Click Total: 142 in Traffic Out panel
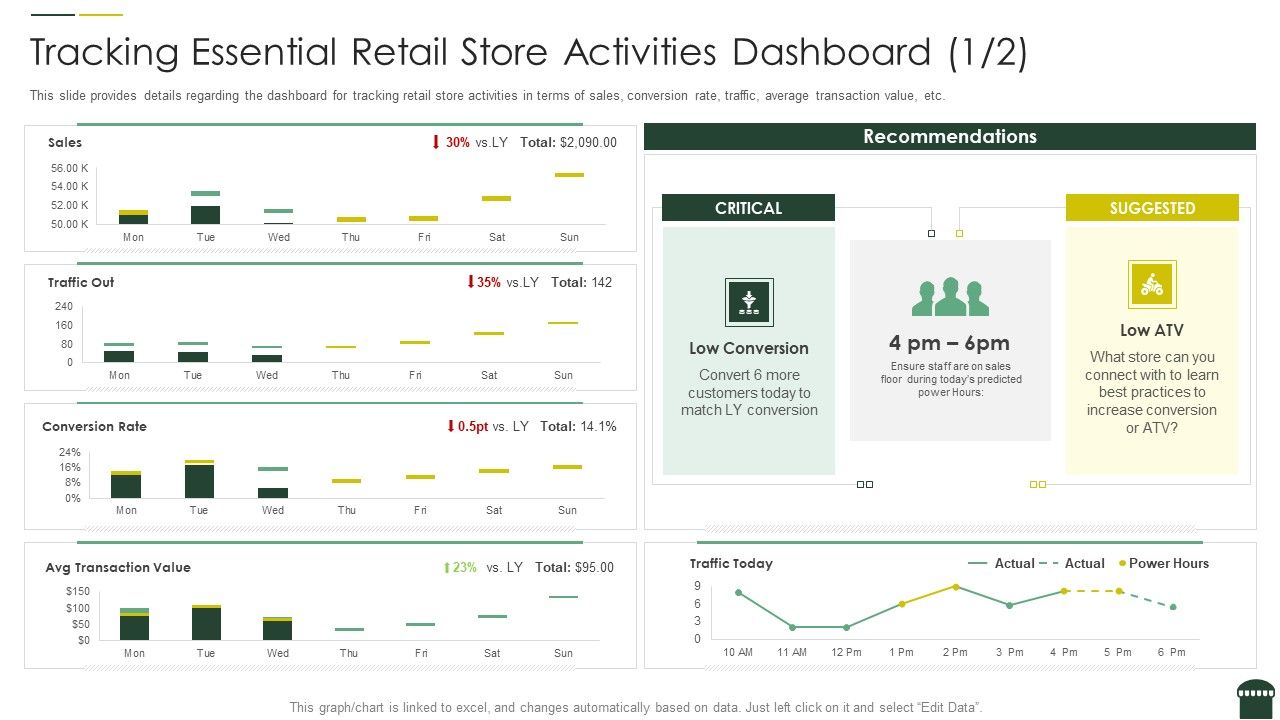 (581, 282)
